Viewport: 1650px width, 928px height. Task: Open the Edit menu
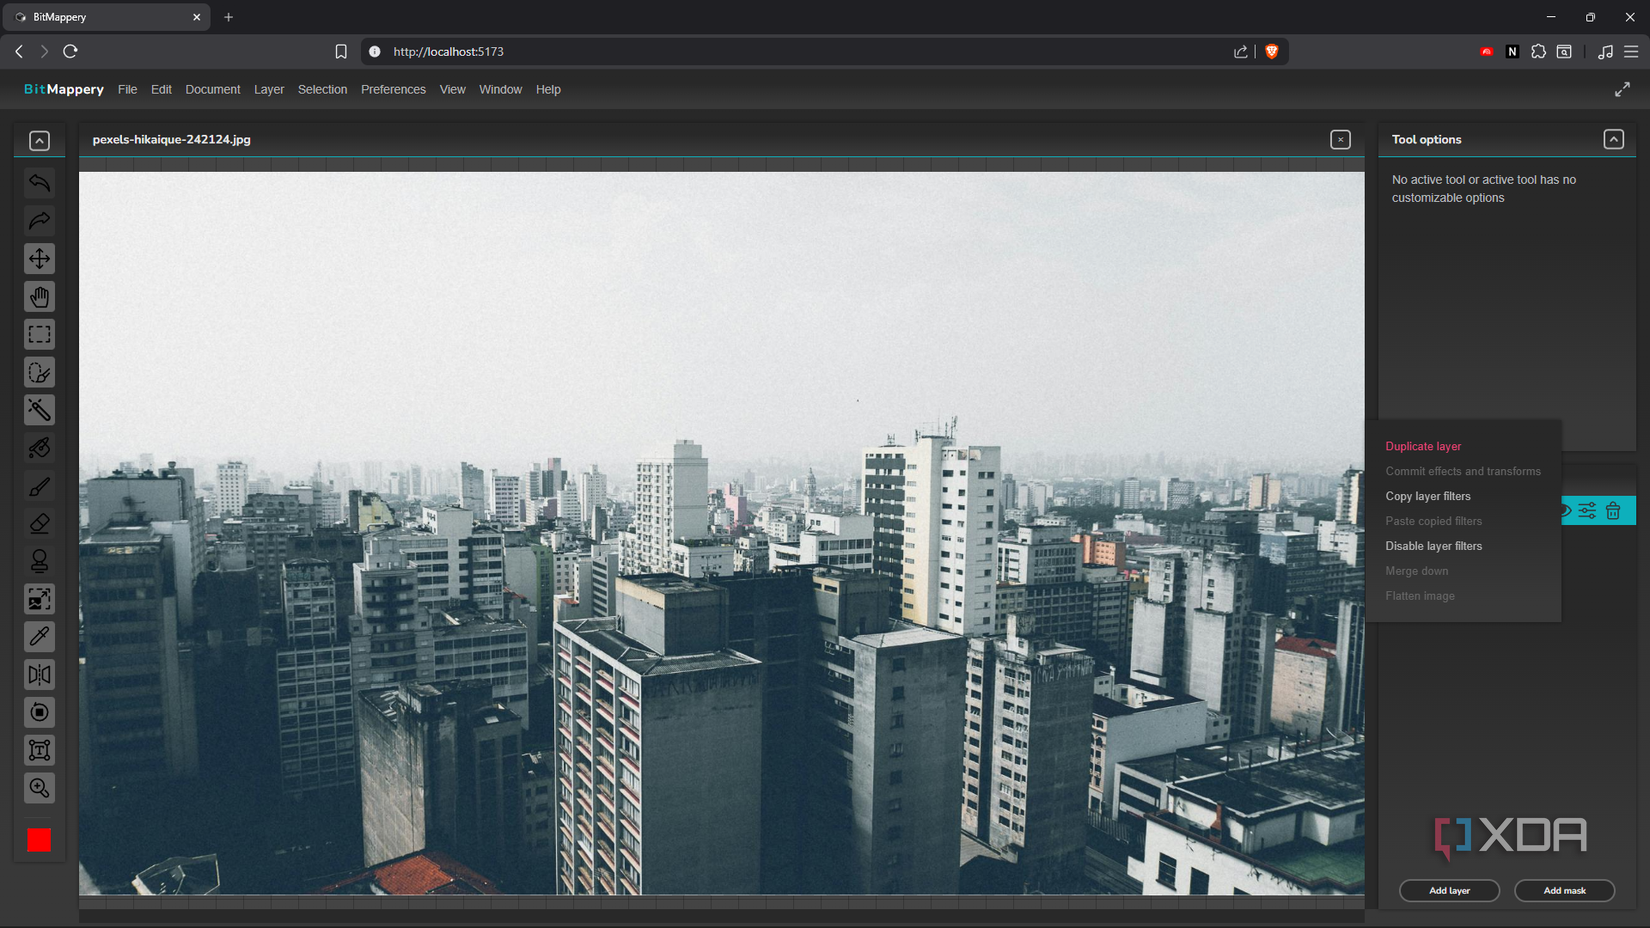click(x=161, y=90)
